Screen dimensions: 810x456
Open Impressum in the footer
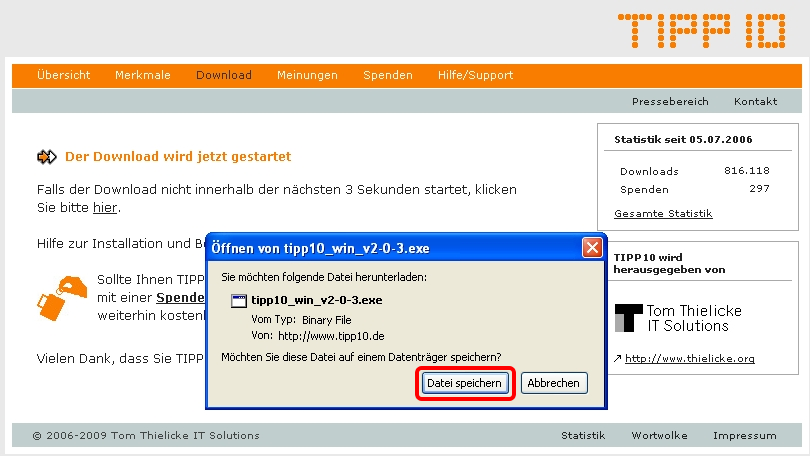tap(744, 436)
